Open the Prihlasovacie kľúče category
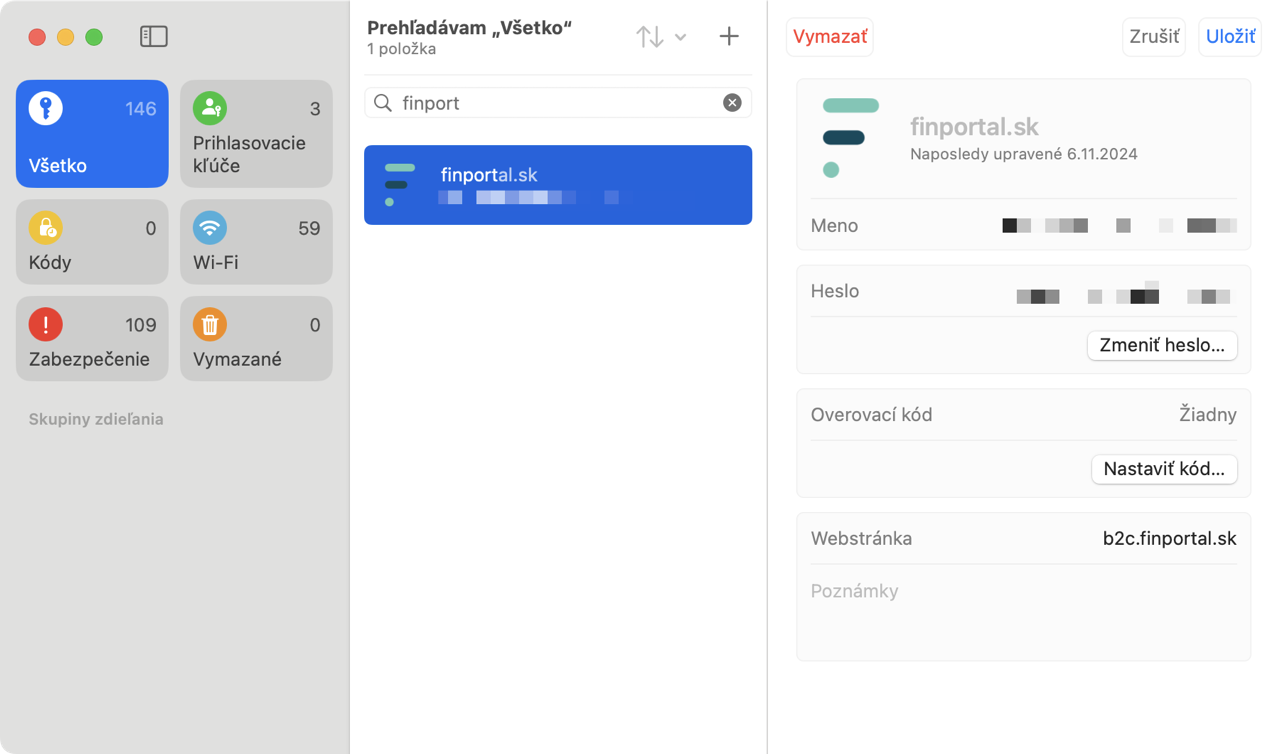This screenshot has height=754, width=1280. click(256, 134)
